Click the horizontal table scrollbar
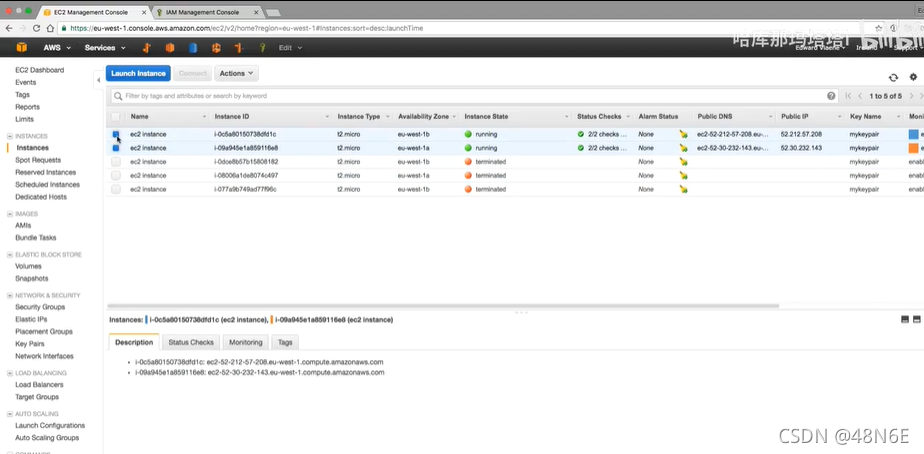The width and height of the screenshot is (924, 454). coord(443,305)
